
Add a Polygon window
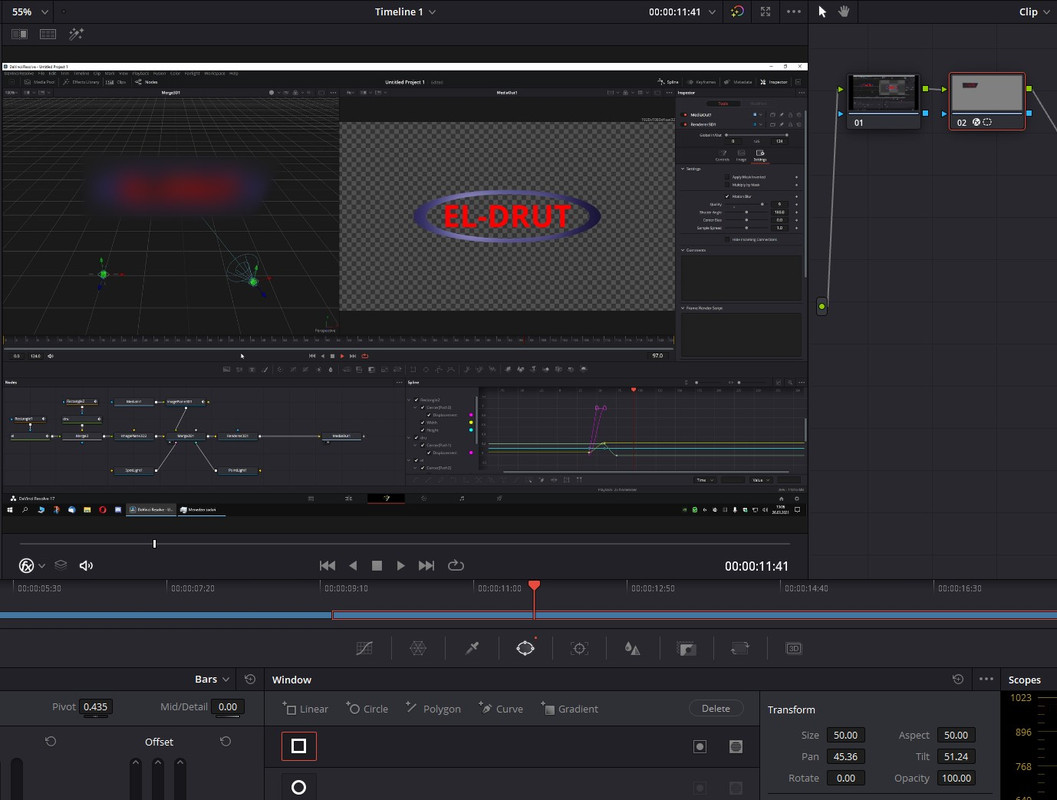coord(433,708)
